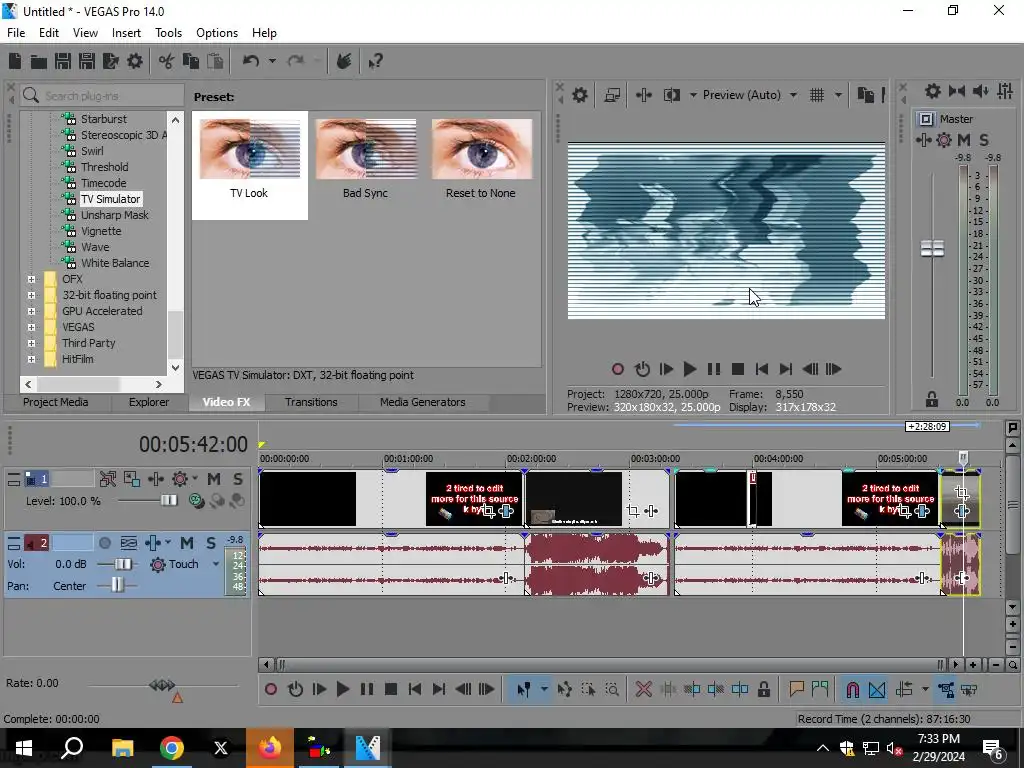Image resolution: width=1024 pixels, height=768 pixels.
Task: Mute video track 1
Action: 214,479
